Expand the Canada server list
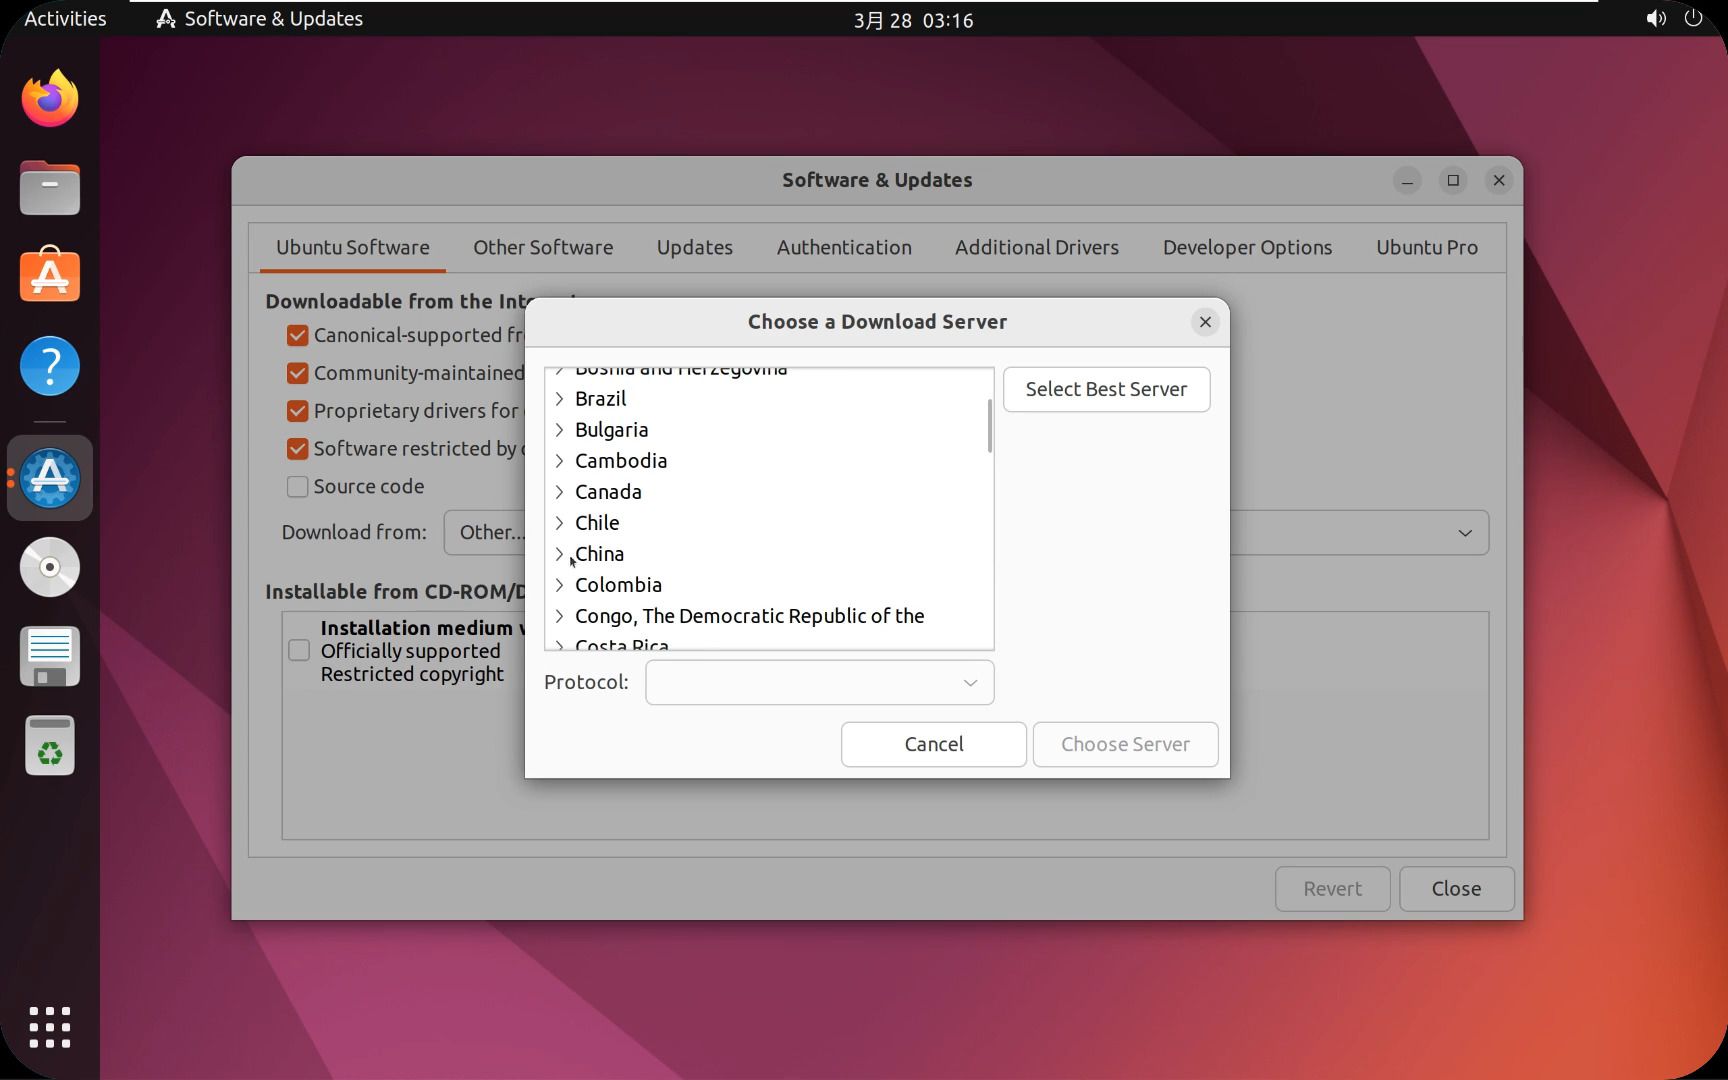The width and height of the screenshot is (1728, 1080). (x=560, y=492)
